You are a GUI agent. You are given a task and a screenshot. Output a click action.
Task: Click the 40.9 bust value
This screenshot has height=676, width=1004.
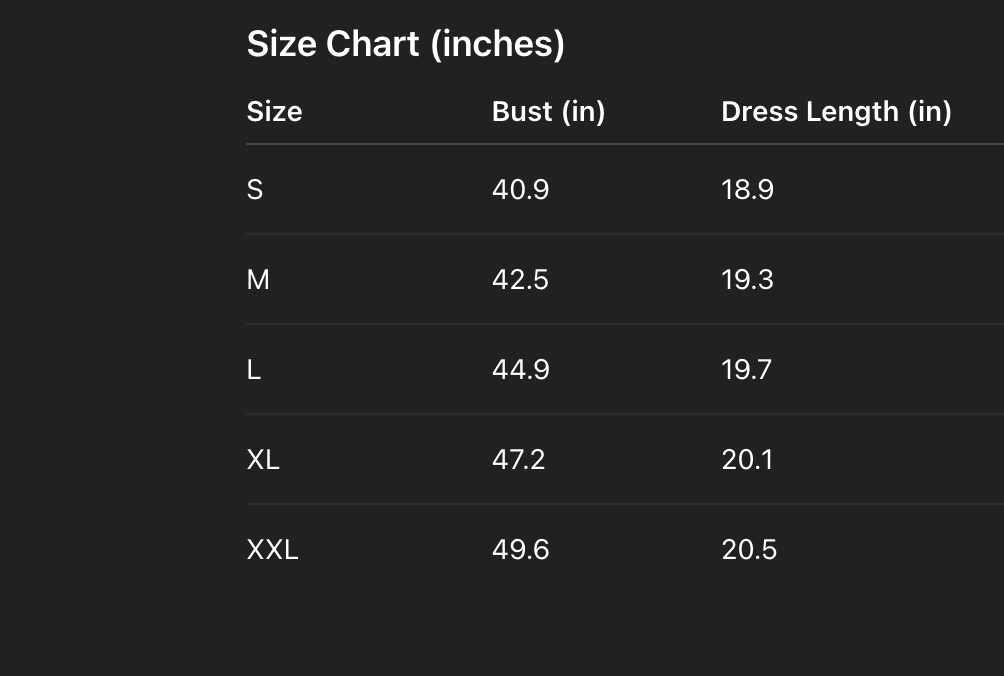tap(520, 189)
